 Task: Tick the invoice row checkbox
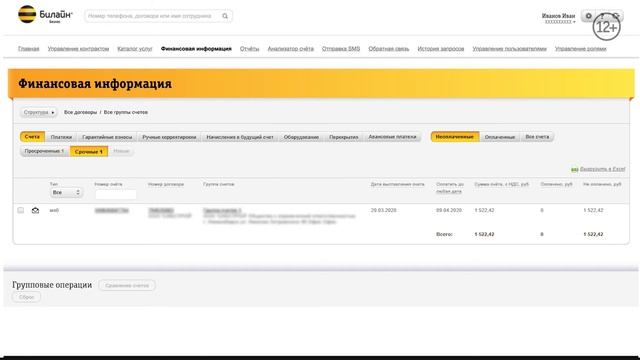click(x=21, y=210)
